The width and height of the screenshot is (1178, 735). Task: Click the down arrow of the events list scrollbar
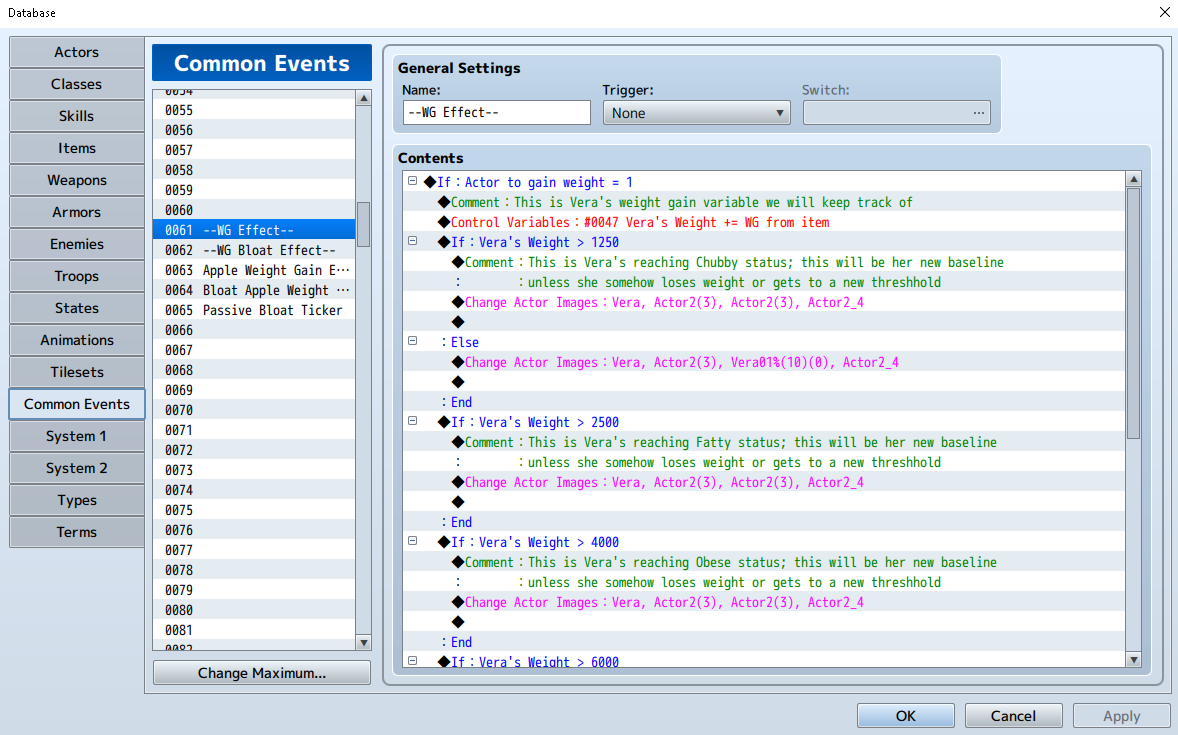point(364,643)
